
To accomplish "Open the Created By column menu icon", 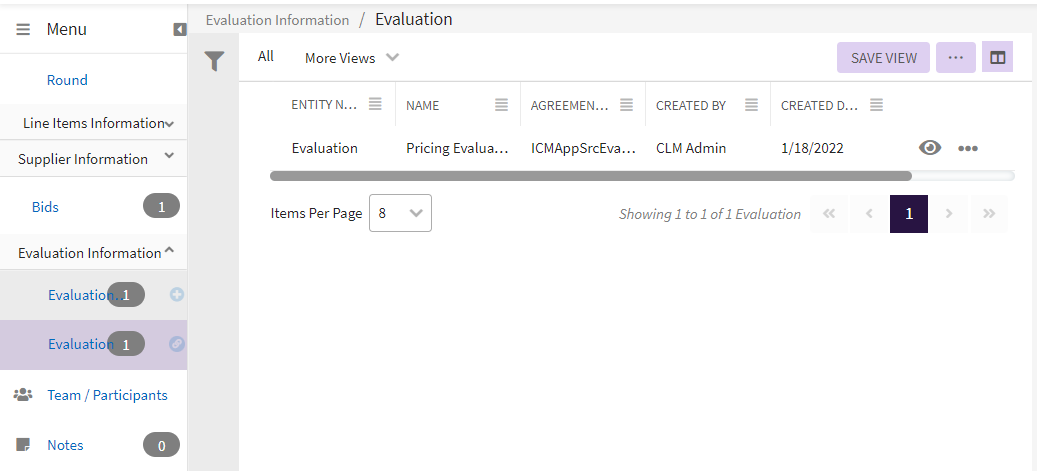I will coord(751,105).
